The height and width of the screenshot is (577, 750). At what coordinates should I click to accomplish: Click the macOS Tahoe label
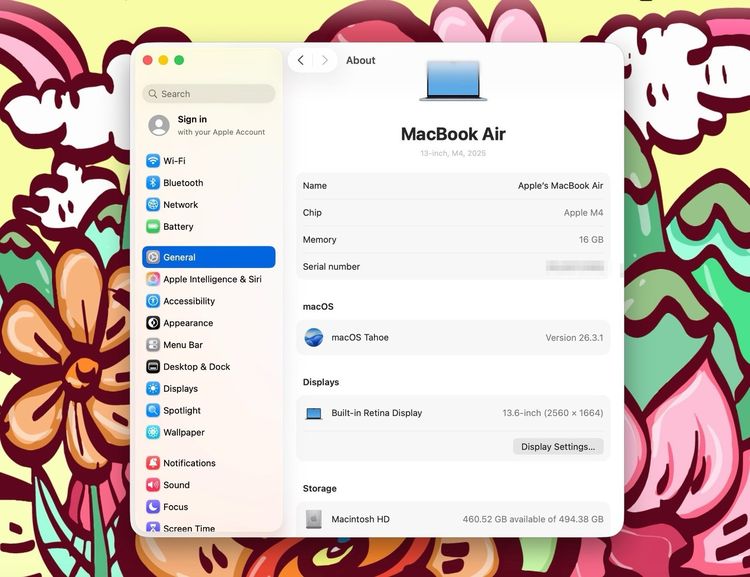click(360, 338)
